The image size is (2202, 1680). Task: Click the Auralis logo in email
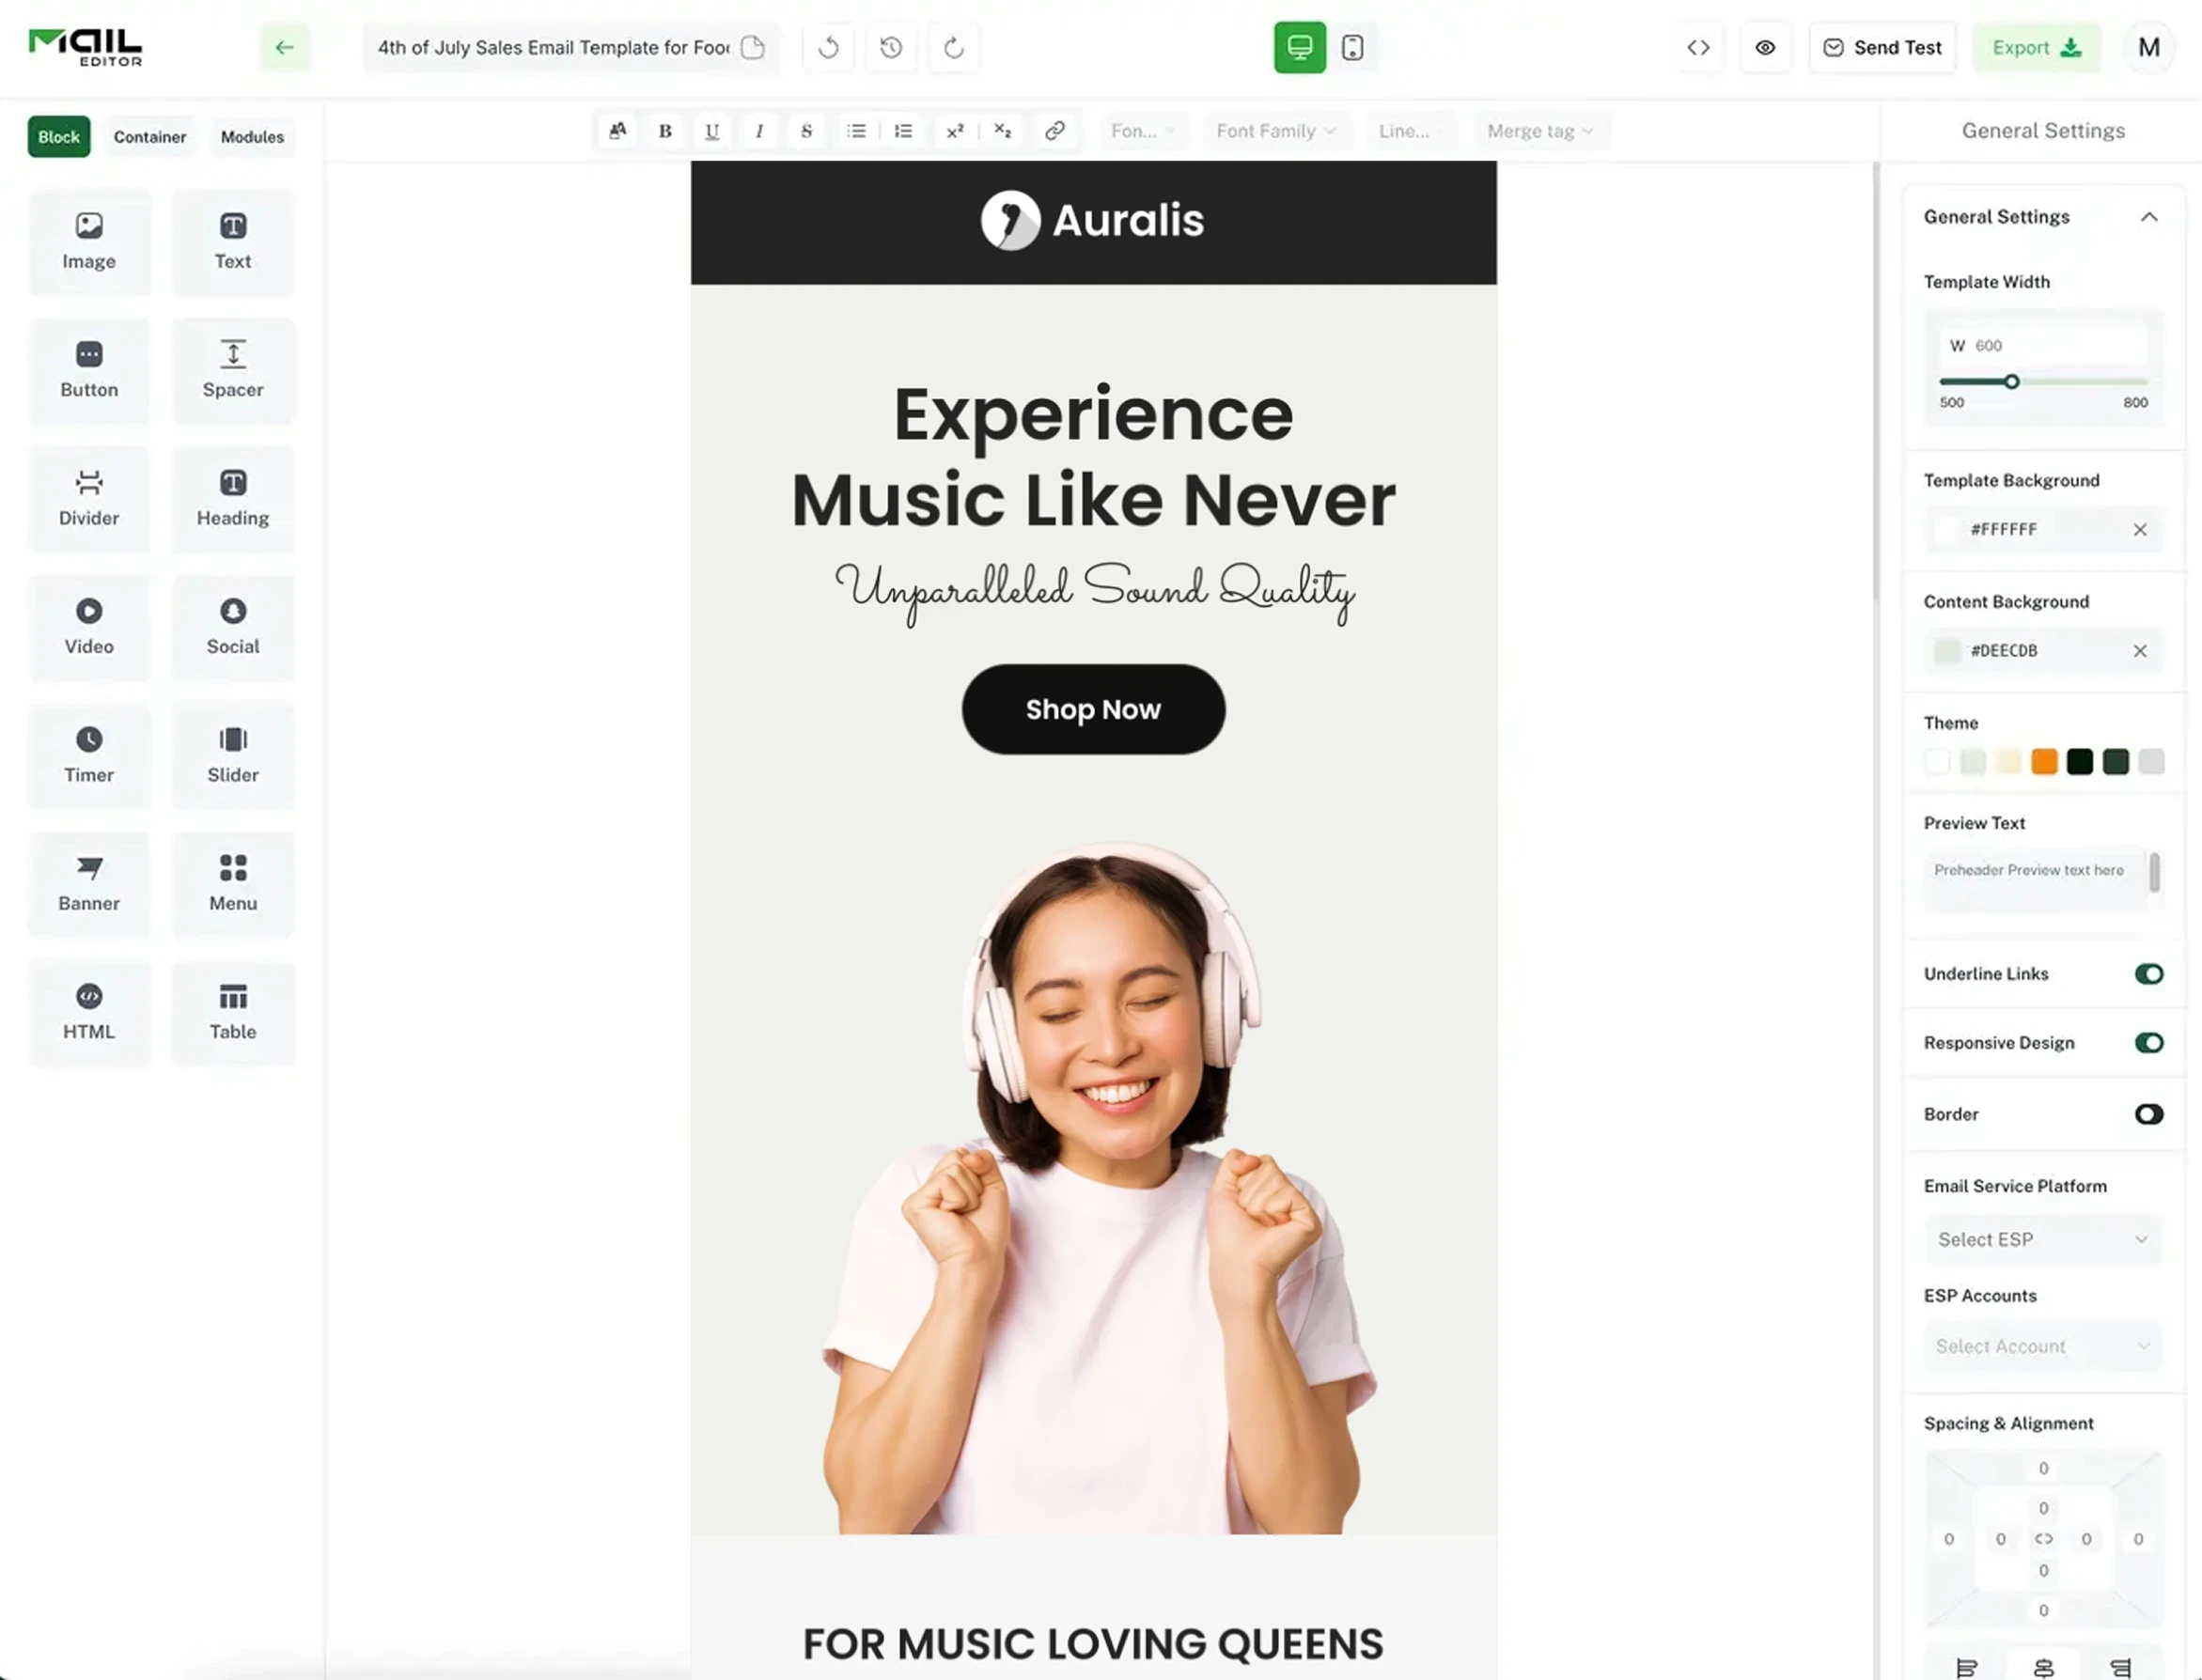pos(1093,221)
